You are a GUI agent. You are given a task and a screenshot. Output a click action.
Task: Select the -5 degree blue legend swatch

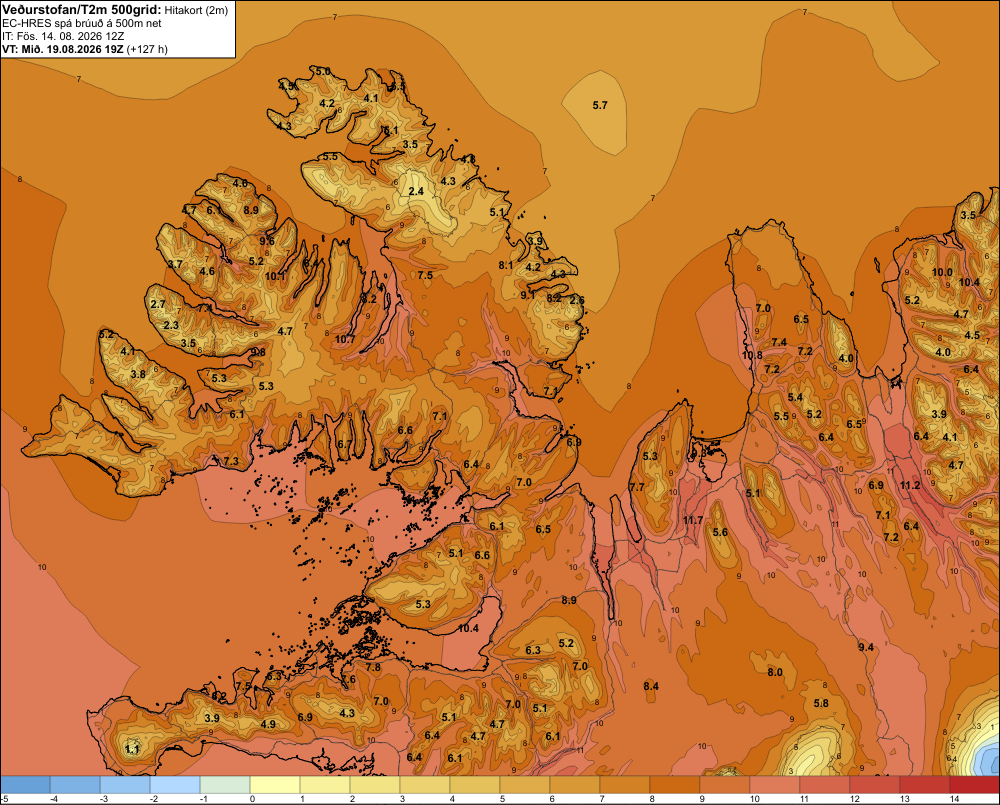25,784
